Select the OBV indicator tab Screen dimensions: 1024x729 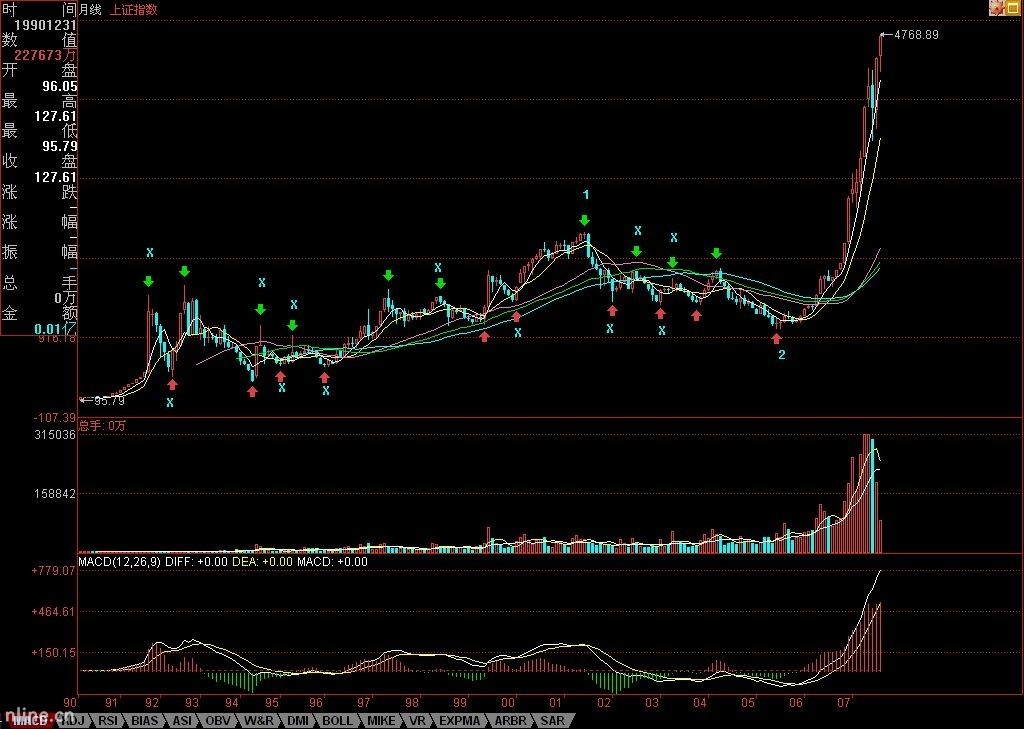click(217, 721)
